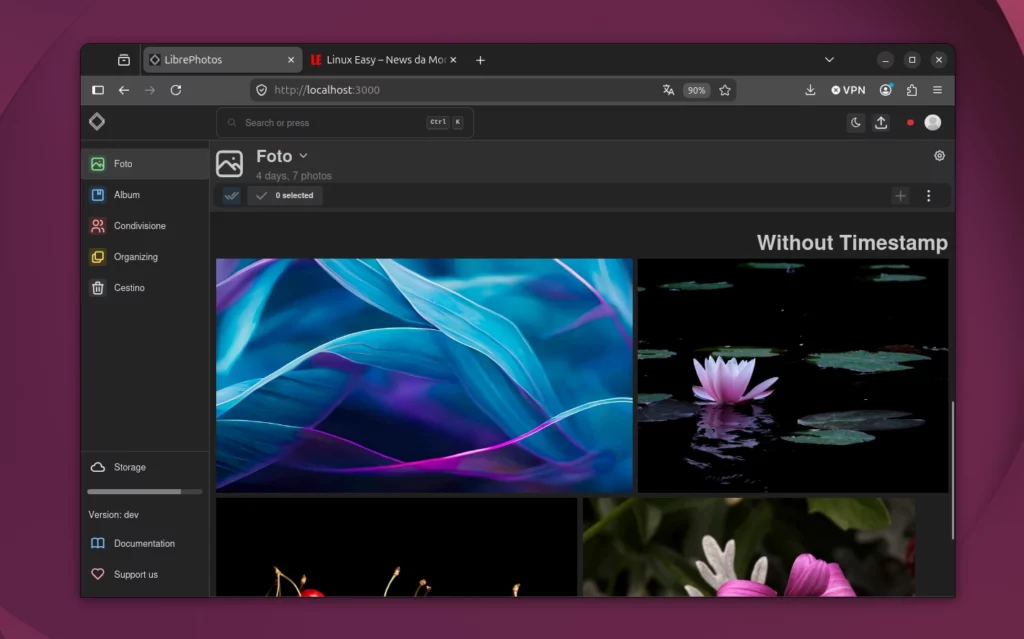
Task: Click the recent tabs icon
Action: point(124,60)
